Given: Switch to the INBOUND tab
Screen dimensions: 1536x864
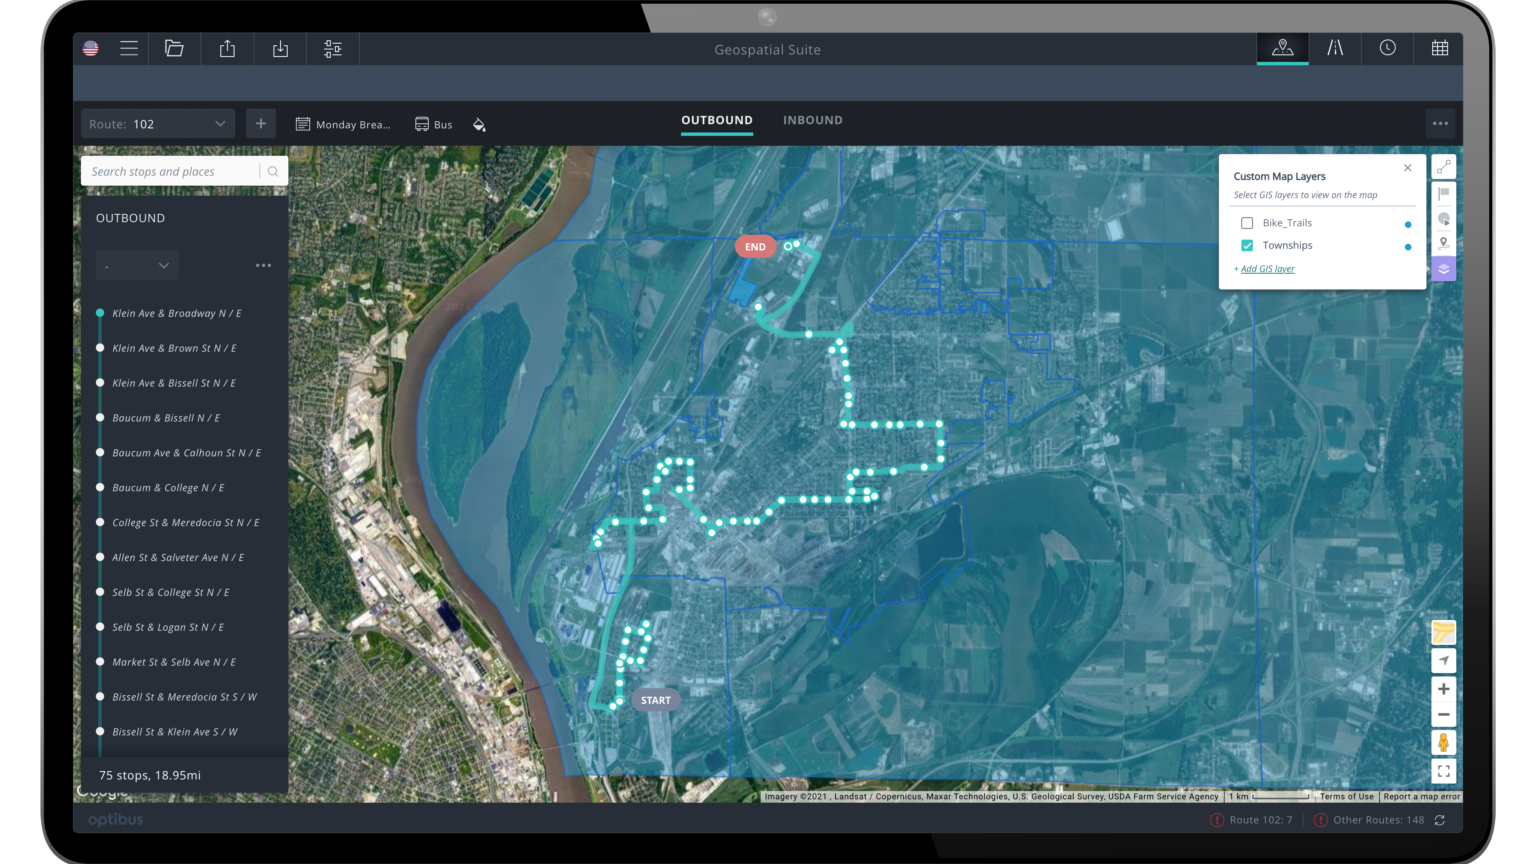Looking at the screenshot, I should (812, 120).
